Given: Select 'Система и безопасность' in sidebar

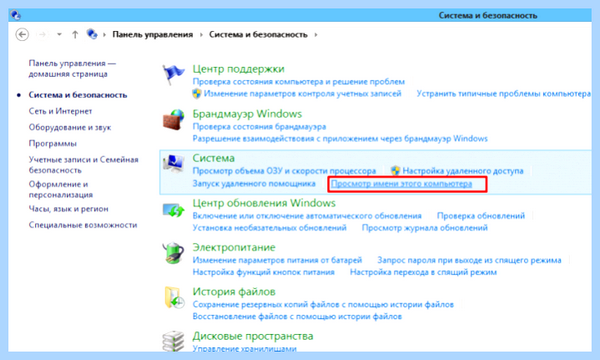Looking at the screenshot, I should coord(78,95).
